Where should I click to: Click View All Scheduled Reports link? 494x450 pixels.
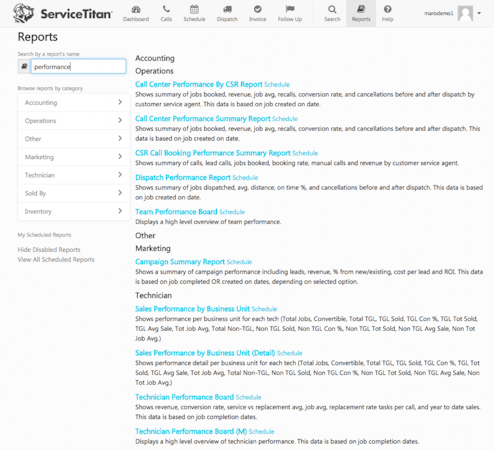click(x=56, y=259)
